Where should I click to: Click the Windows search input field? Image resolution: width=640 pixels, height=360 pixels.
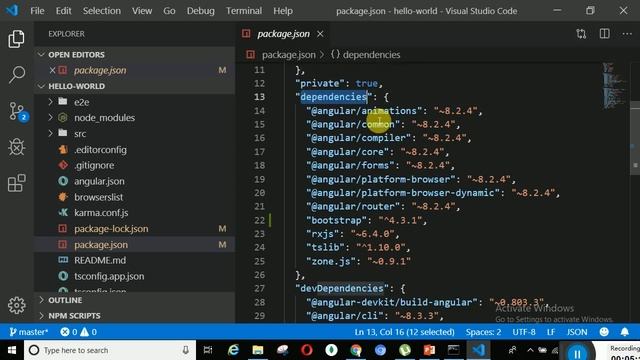[x=110, y=350]
